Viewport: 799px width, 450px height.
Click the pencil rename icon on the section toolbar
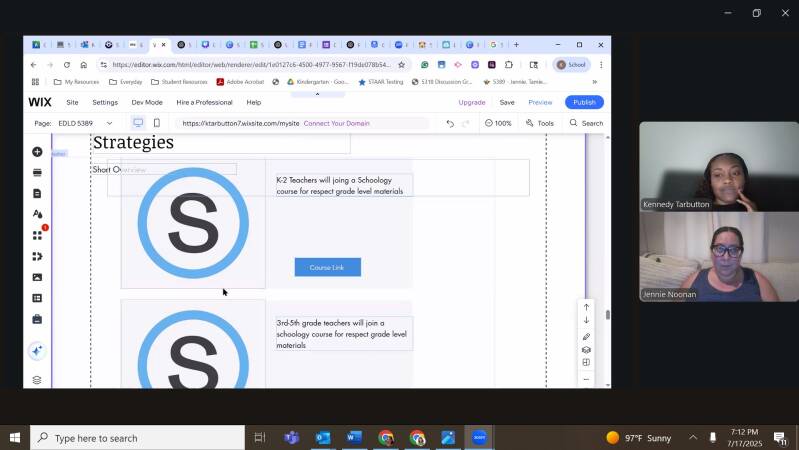pyautogui.click(x=586, y=337)
